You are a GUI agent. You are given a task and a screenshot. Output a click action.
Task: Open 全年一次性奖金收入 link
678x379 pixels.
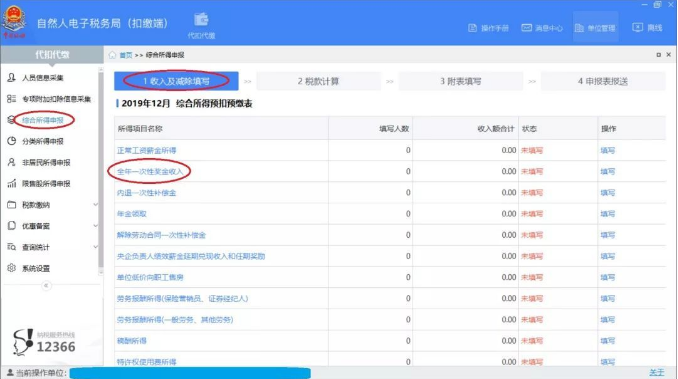[x=150, y=172]
